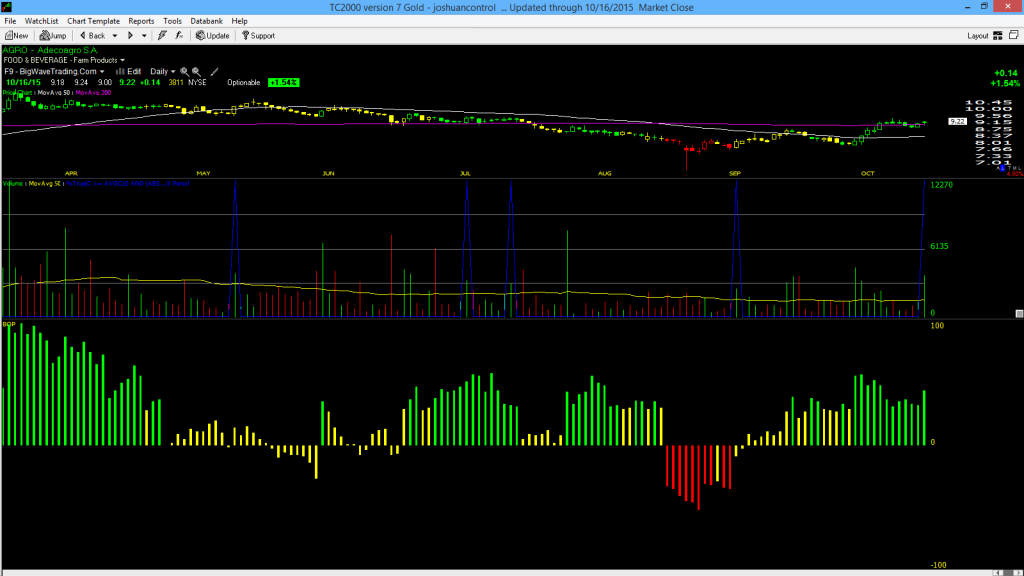Click the first magnifier zoom icon

(x=184, y=72)
